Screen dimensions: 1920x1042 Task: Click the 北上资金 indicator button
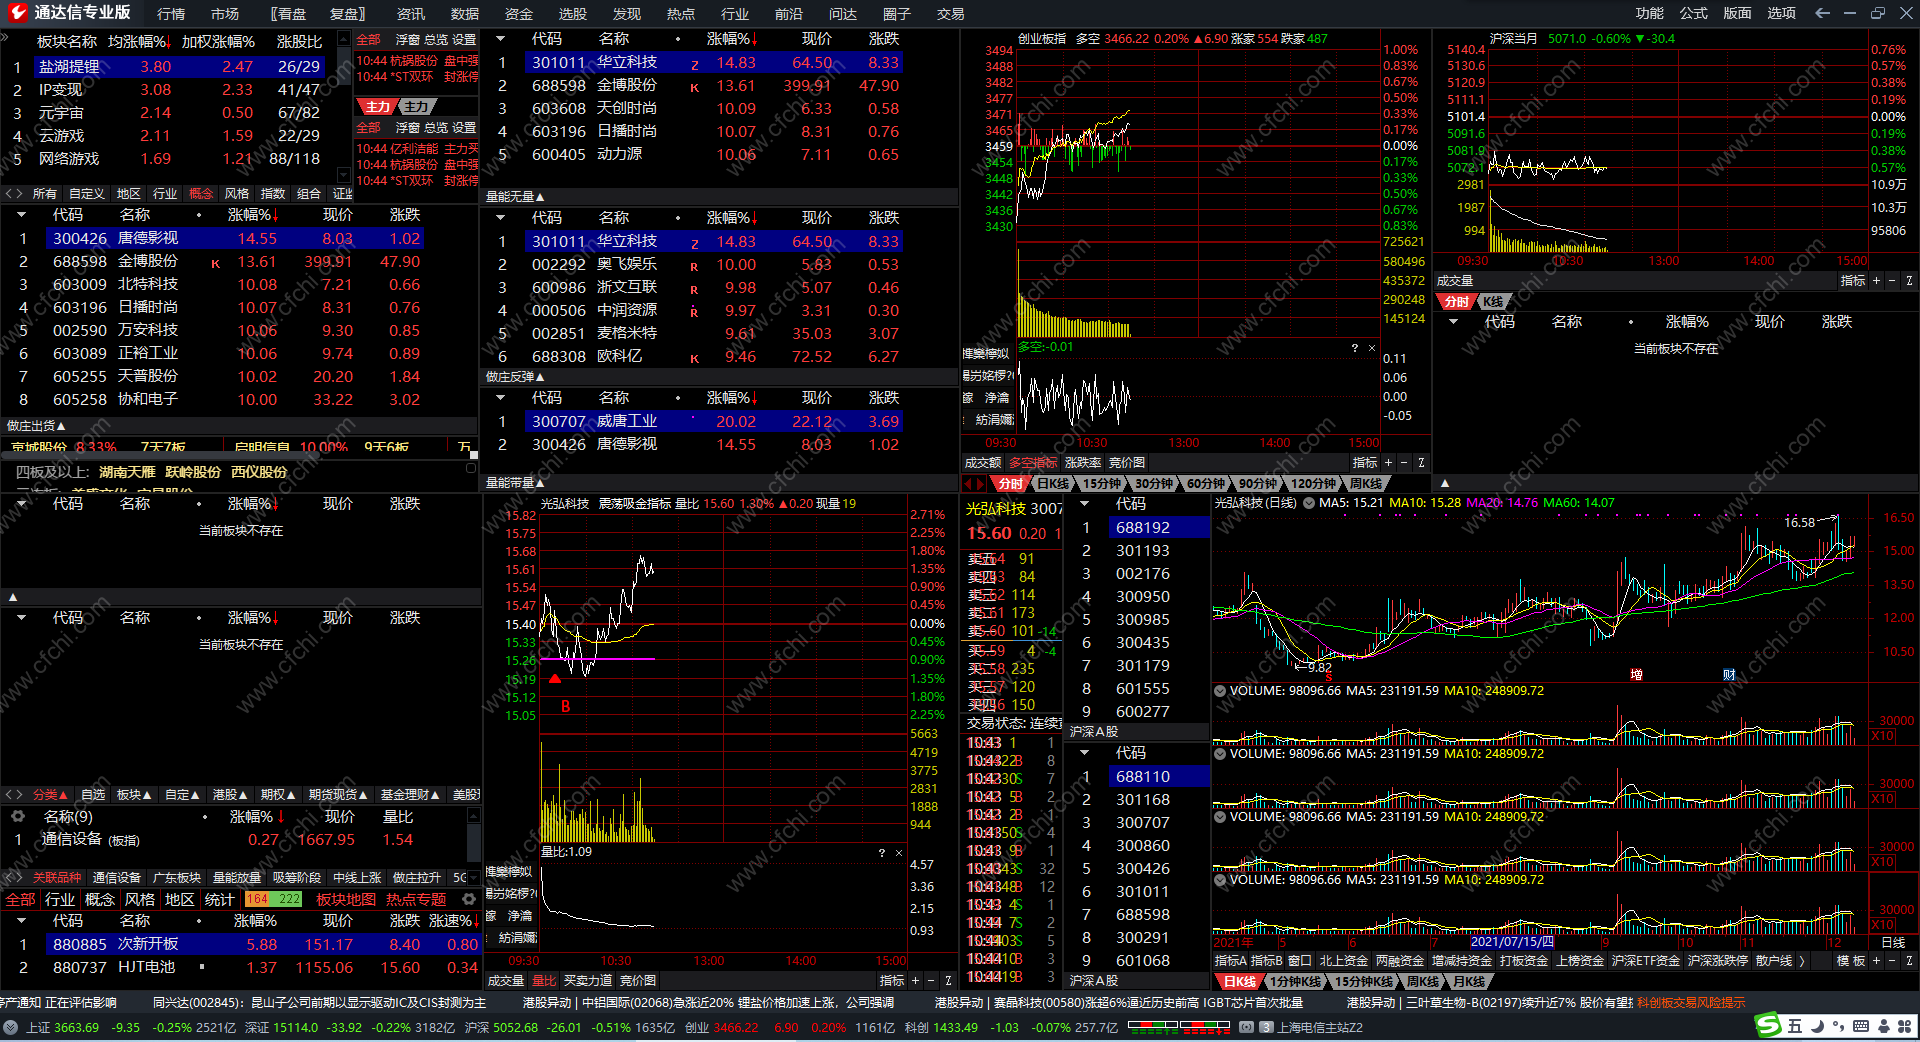point(1343,961)
